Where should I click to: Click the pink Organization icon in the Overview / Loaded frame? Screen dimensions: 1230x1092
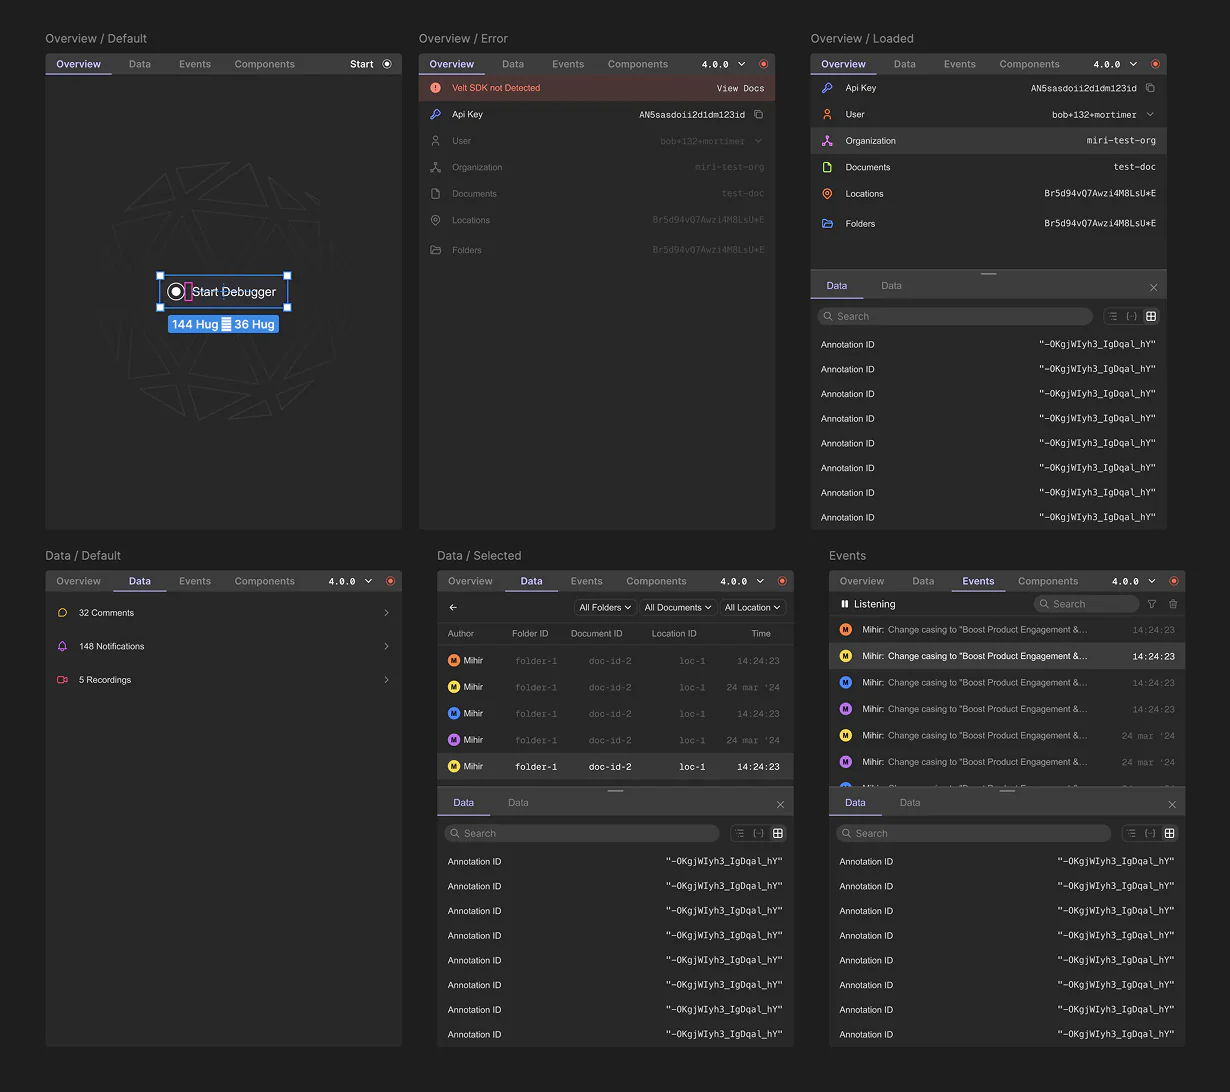pos(827,141)
